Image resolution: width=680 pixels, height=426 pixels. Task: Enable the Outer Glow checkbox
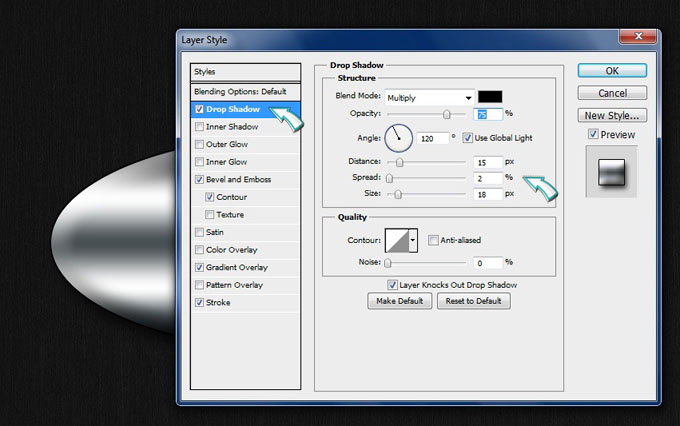coord(199,144)
